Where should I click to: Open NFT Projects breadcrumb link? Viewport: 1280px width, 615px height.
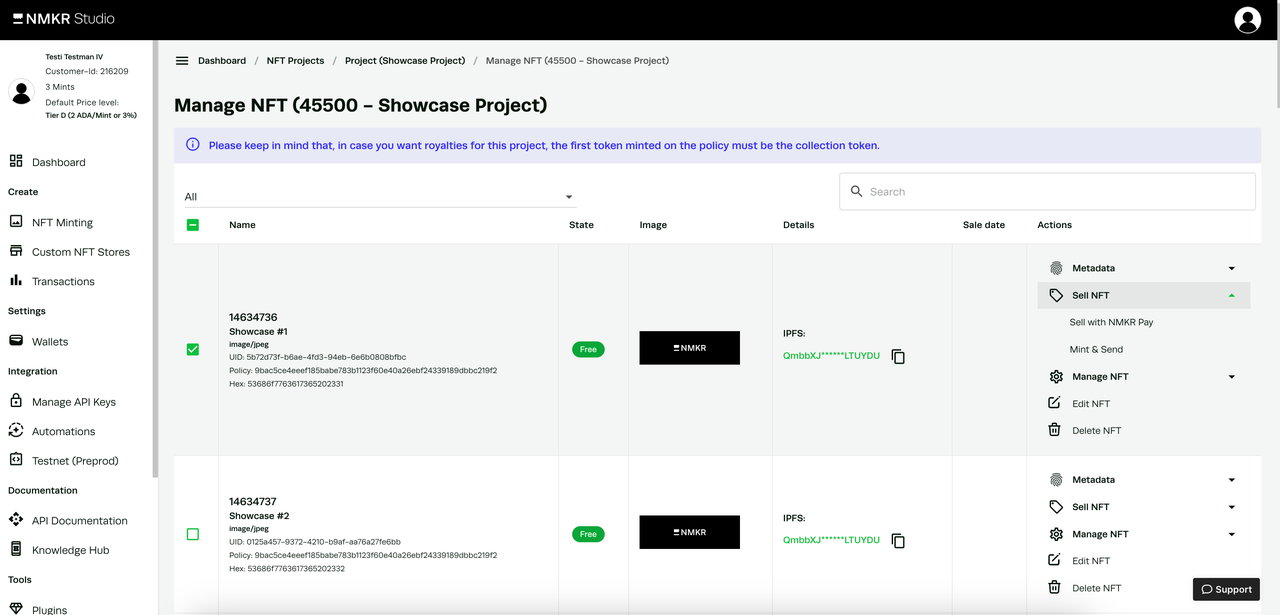tap(295, 61)
